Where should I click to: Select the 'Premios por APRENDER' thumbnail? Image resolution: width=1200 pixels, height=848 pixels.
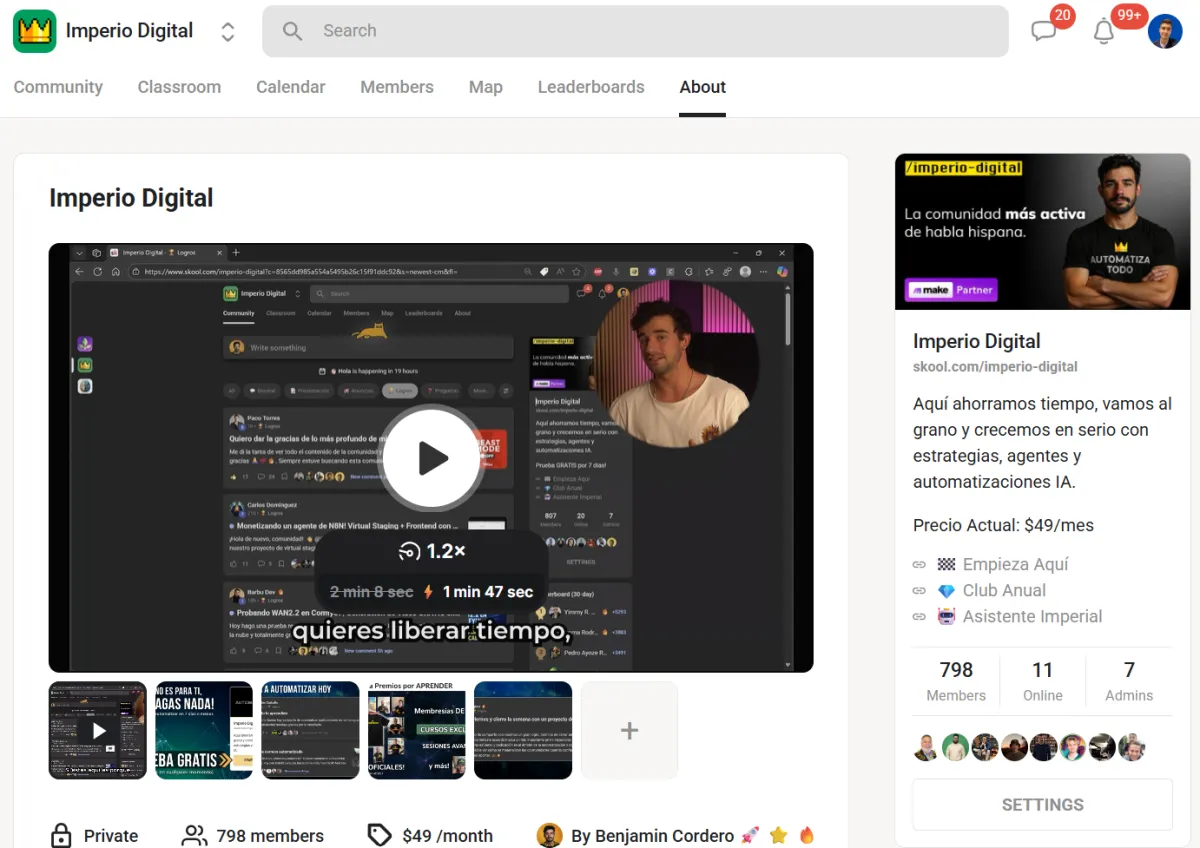(x=417, y=730)
